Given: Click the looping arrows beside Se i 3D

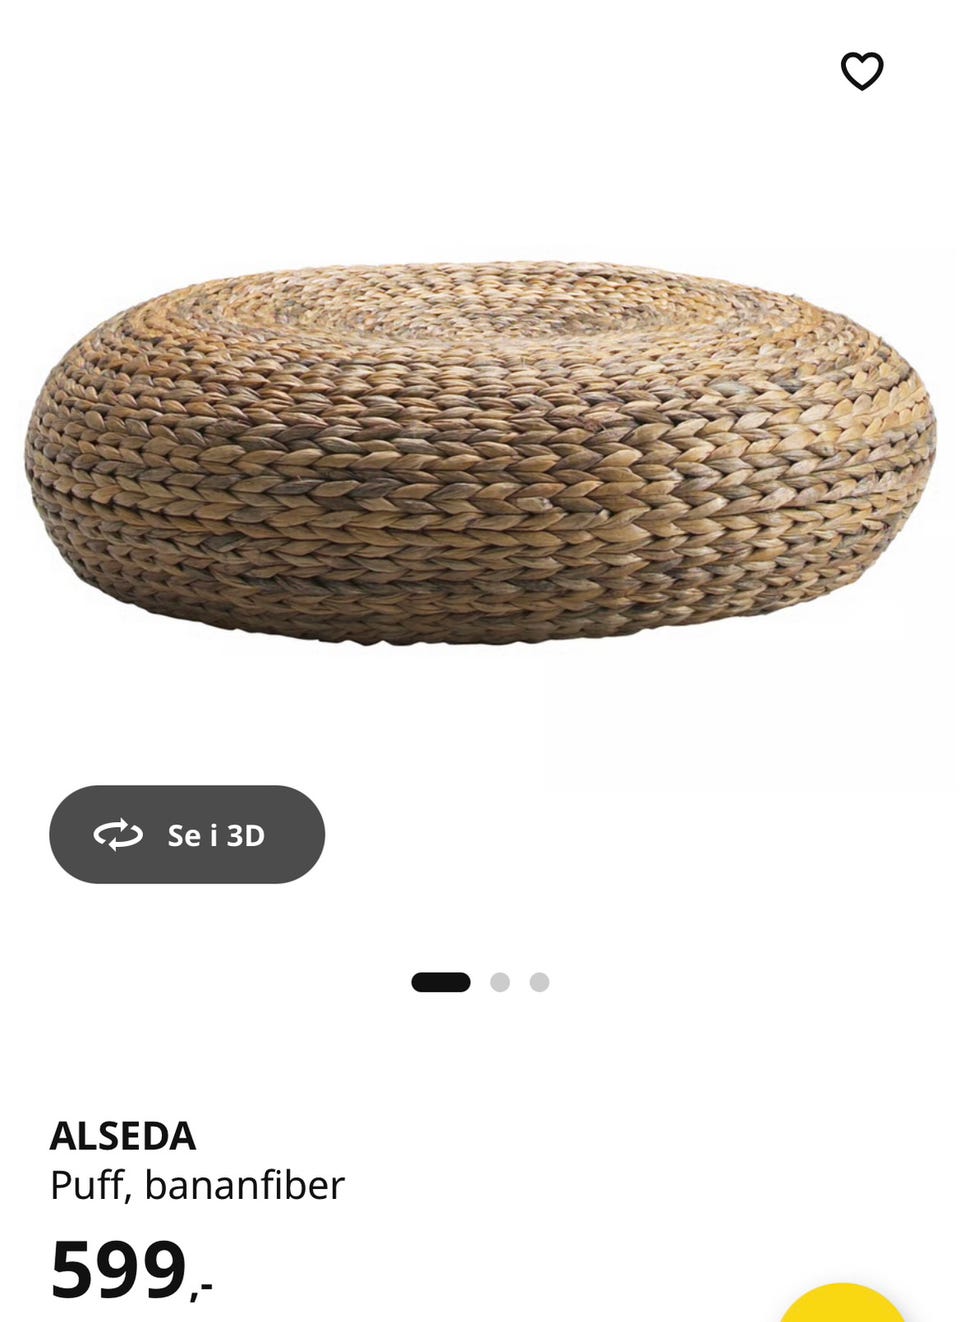Looking at the screenshot, I should [x=118, y=834].
